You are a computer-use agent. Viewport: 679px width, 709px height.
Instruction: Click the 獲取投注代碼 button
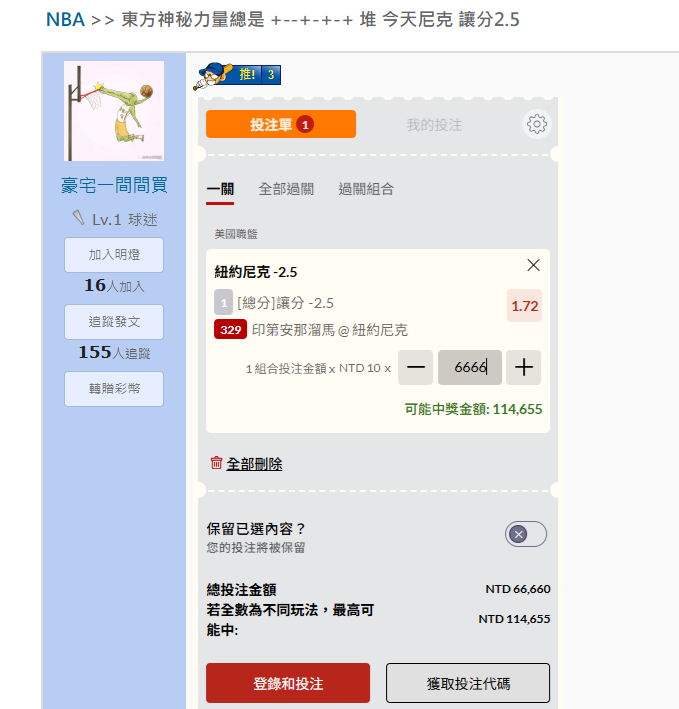point(468,683)
